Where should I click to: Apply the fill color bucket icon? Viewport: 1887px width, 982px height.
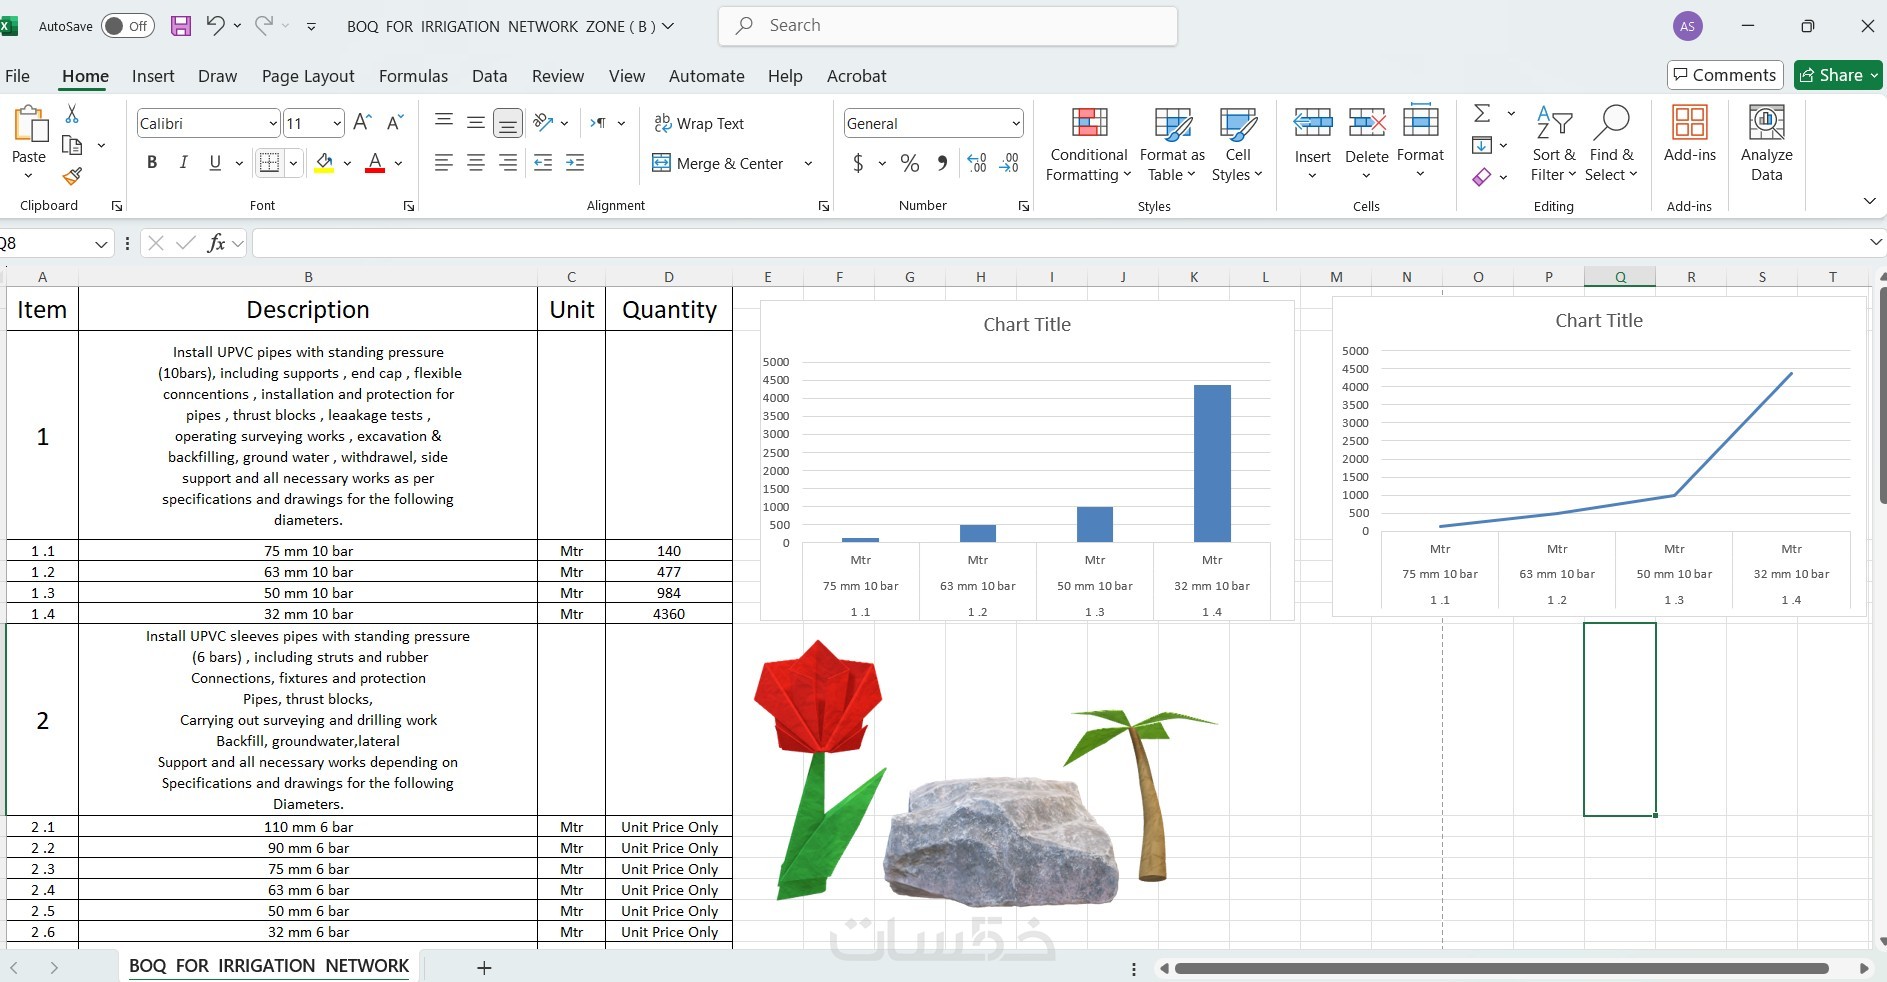(x=324, y=163)
